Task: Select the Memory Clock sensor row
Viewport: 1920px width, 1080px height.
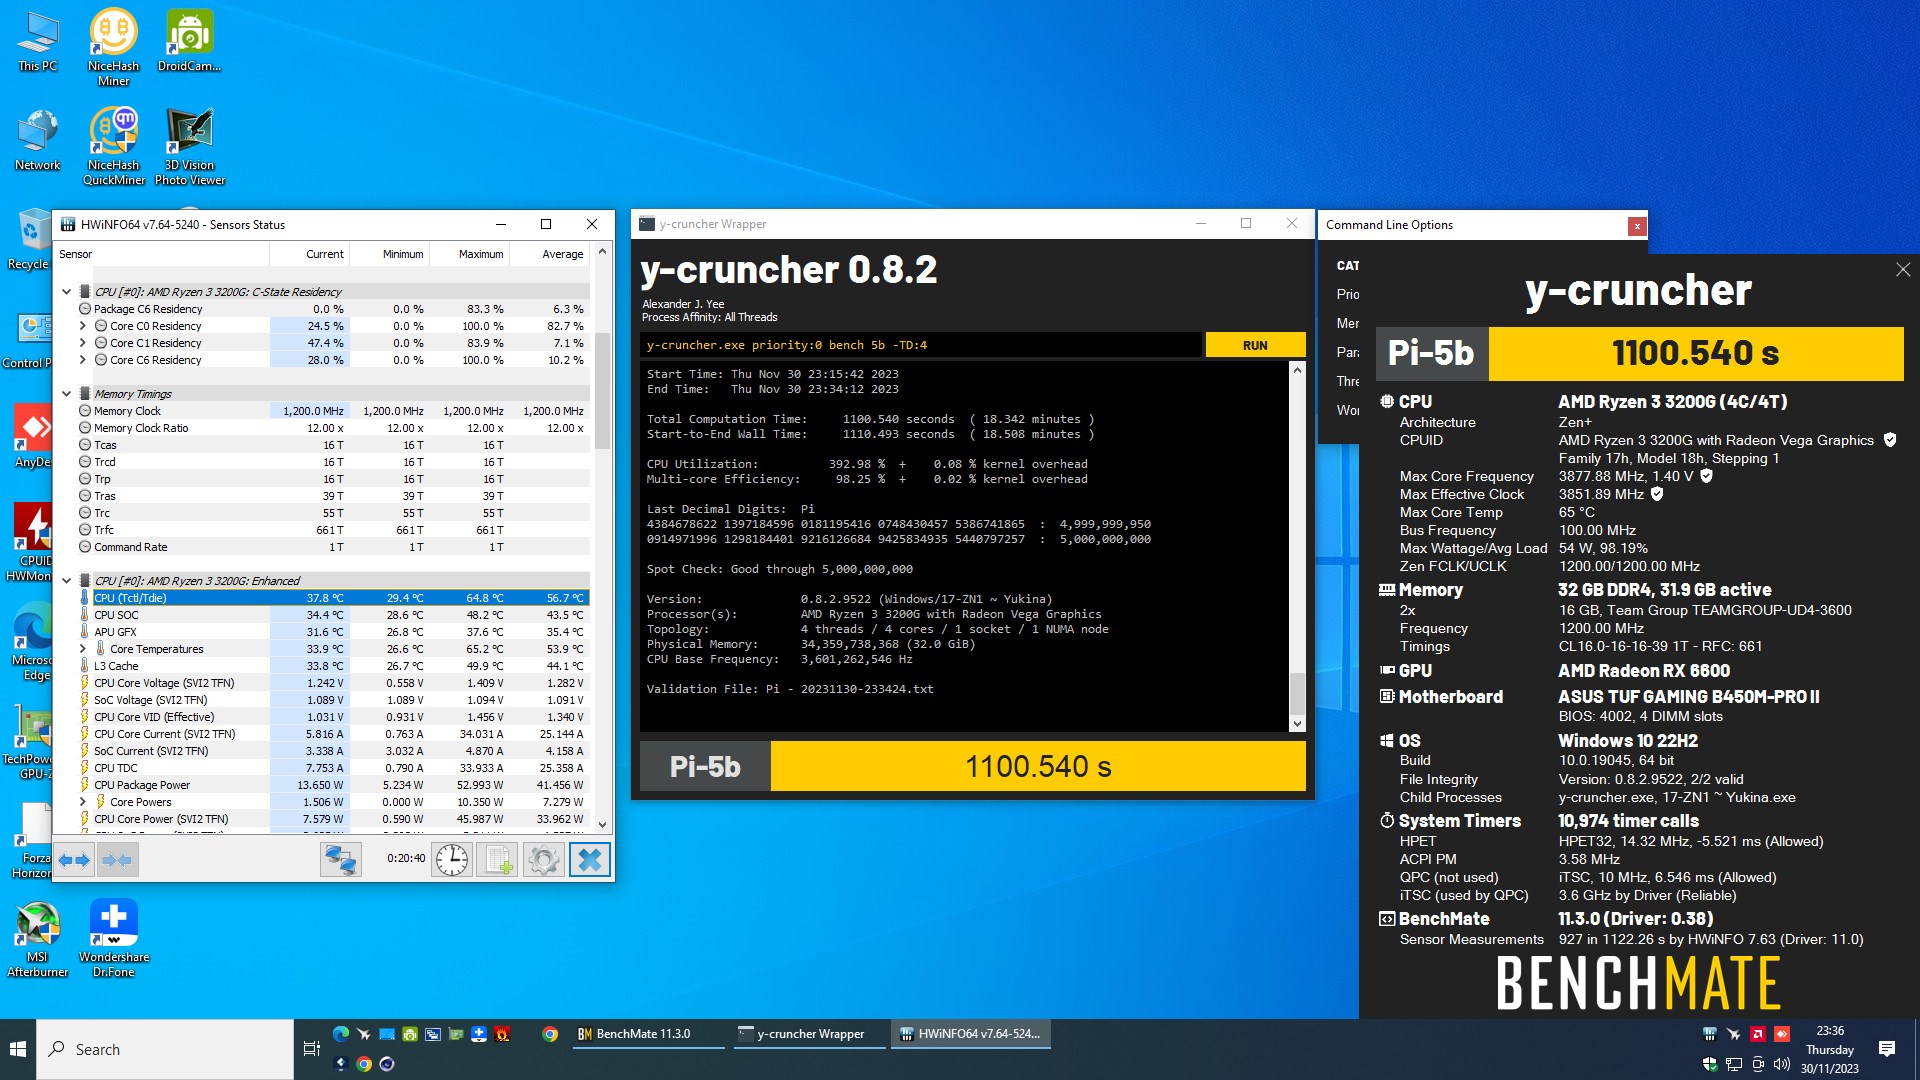Action: click(333, 411)
